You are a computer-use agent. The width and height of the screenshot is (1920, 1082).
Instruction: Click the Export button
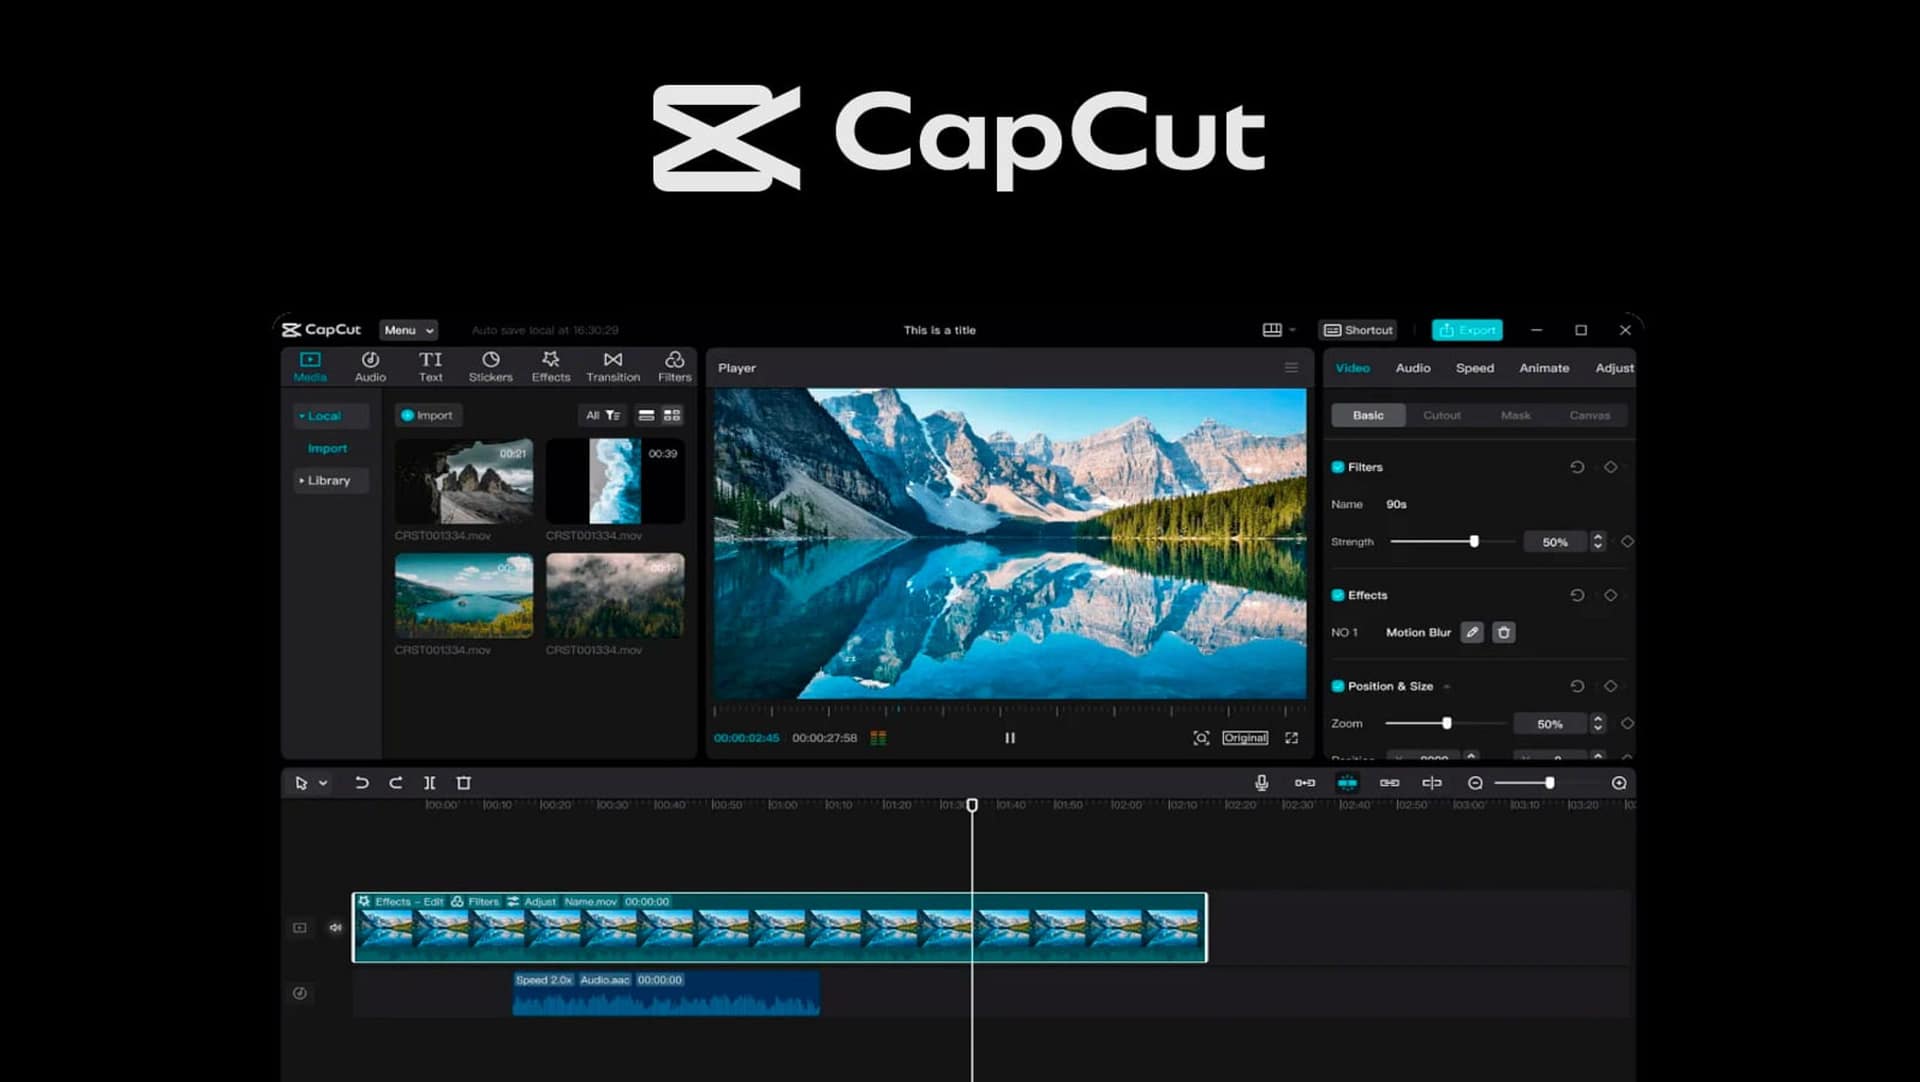1467,330
